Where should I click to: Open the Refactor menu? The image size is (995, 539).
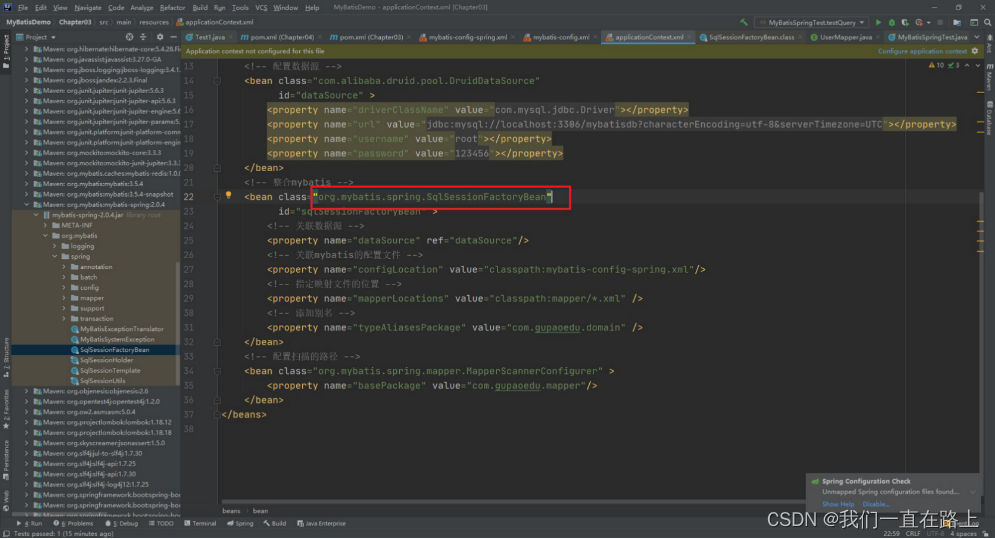(172, 8)
